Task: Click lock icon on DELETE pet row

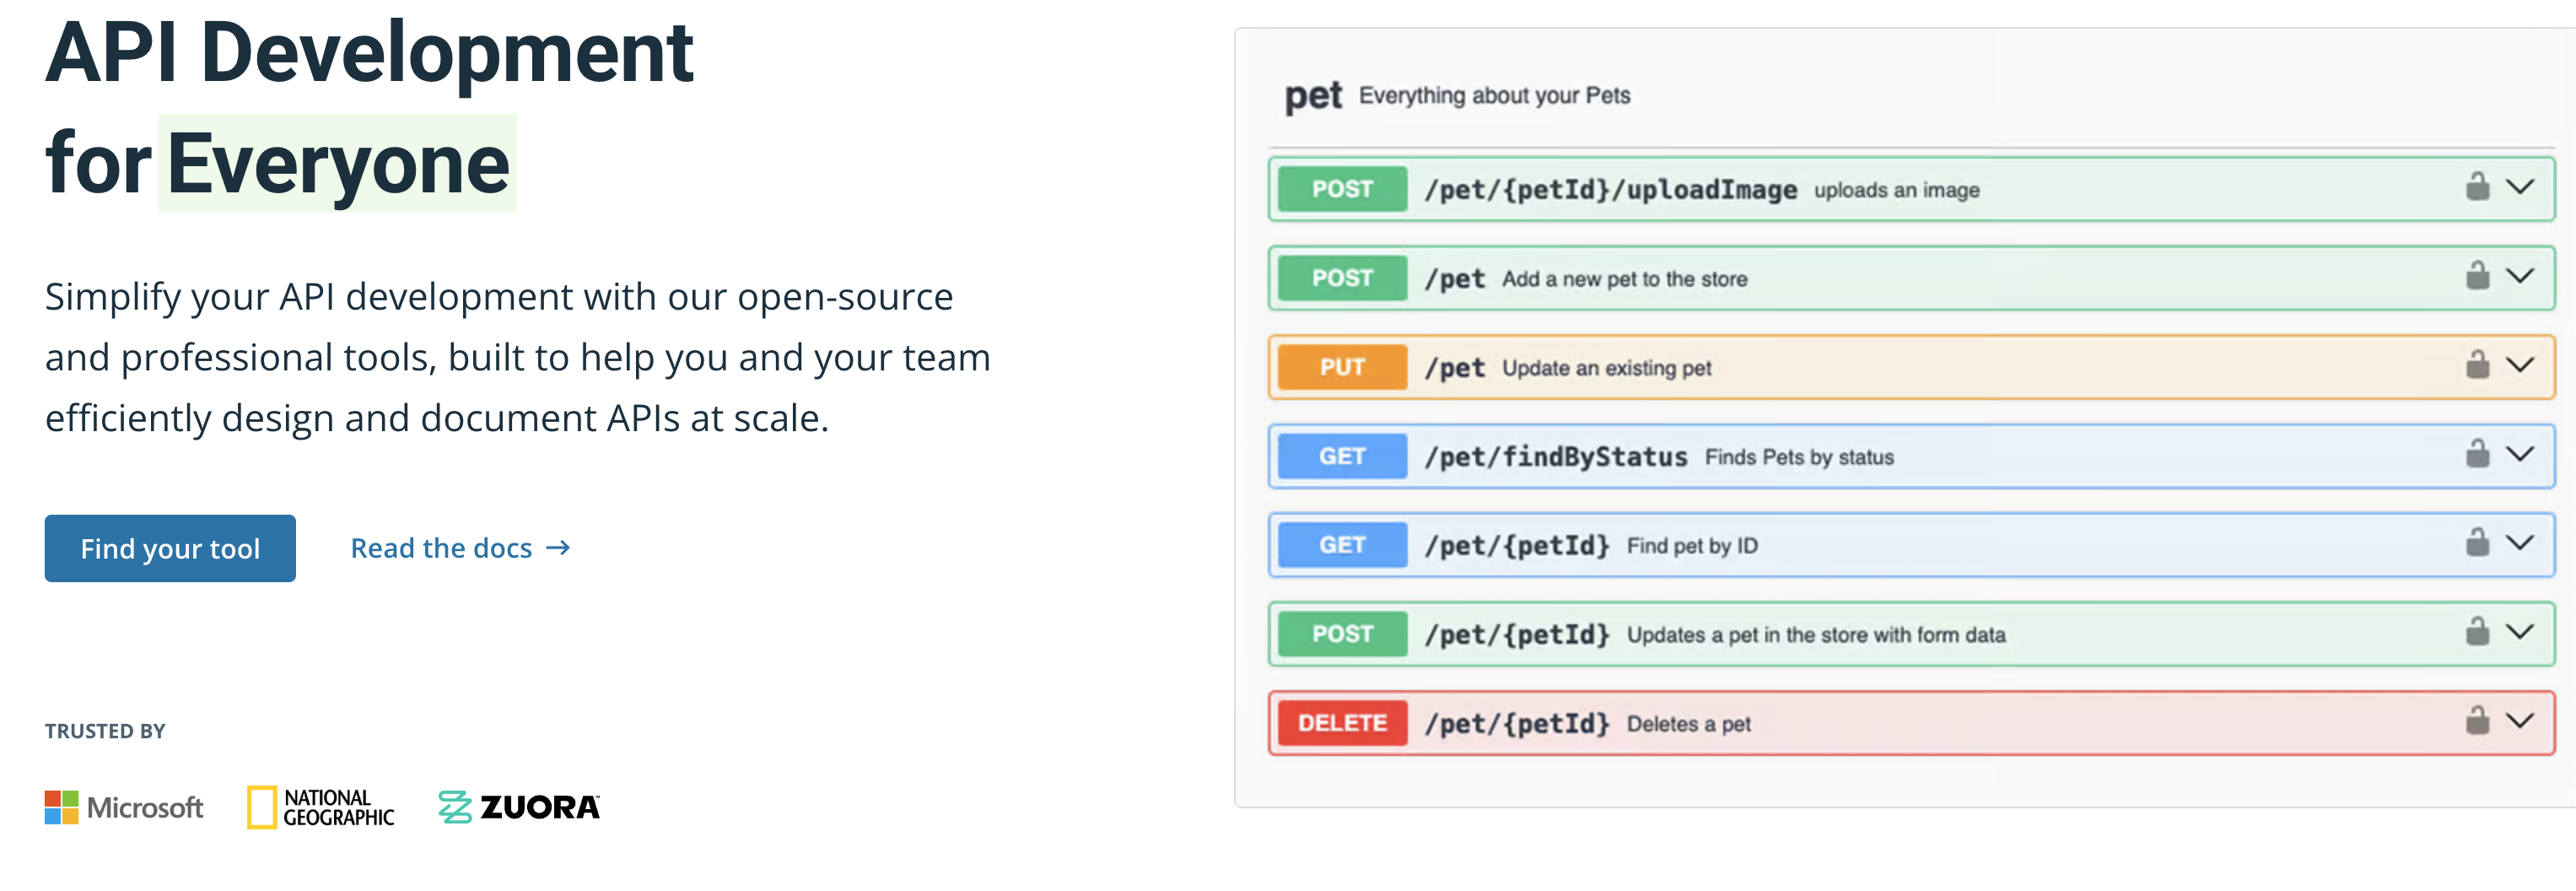Action: 2476,721
